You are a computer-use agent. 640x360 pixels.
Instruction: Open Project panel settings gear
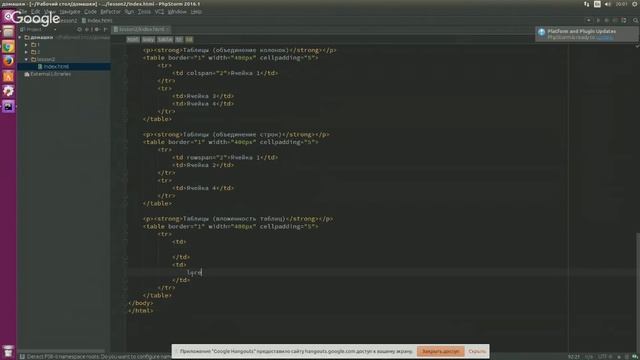point(97,29)
